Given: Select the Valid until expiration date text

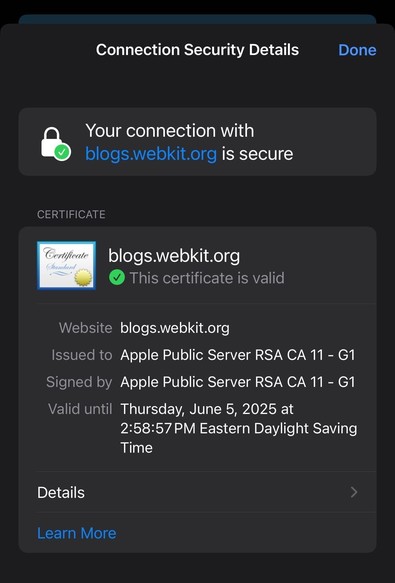Looking at the screenshot, I should (238, 428).
